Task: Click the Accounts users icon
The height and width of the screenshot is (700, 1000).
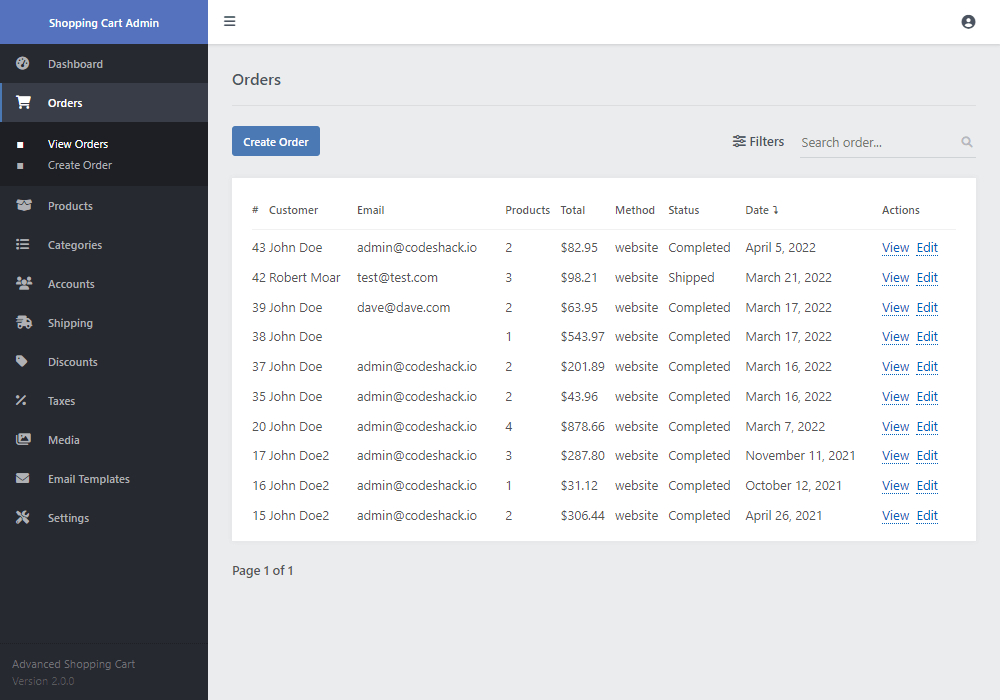Action: pos(24,283)
